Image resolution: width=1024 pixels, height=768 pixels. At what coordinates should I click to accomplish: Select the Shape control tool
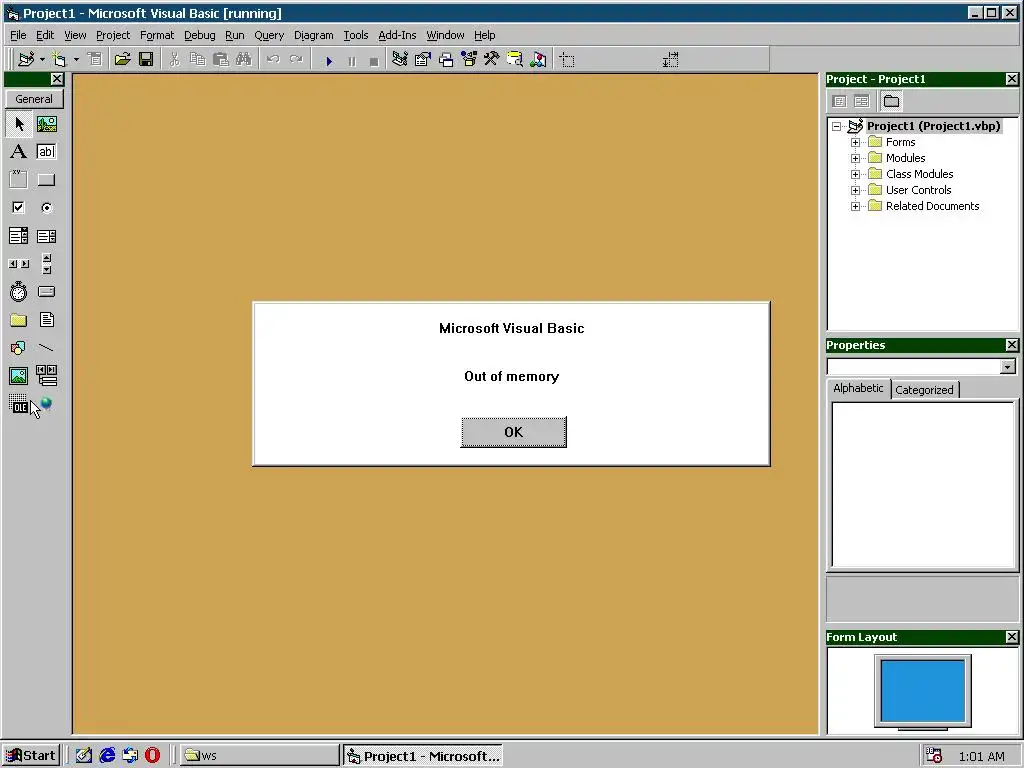coord(19,348)
